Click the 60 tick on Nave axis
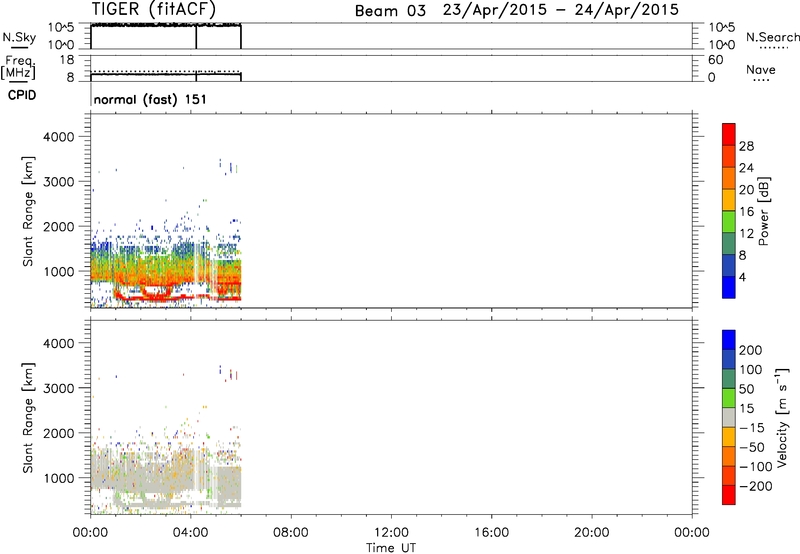The height and width of the screenshot is (554, 800). [715, 60]
